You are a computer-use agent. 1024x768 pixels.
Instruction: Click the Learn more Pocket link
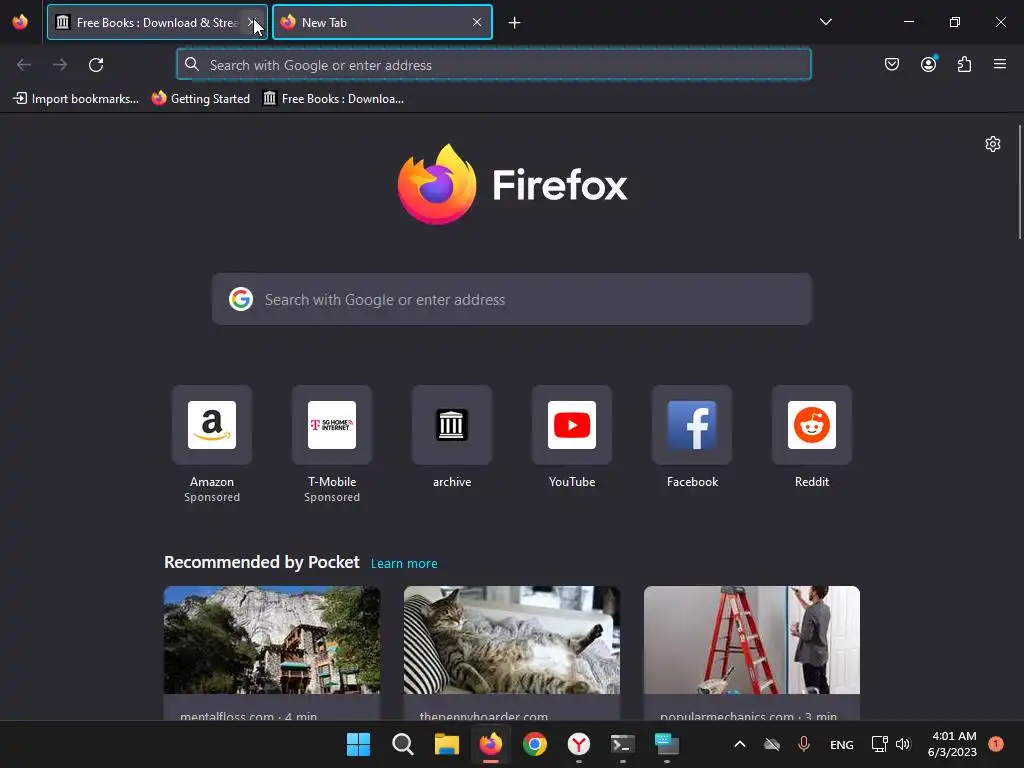pyautogui.click(x=404, y=563)
